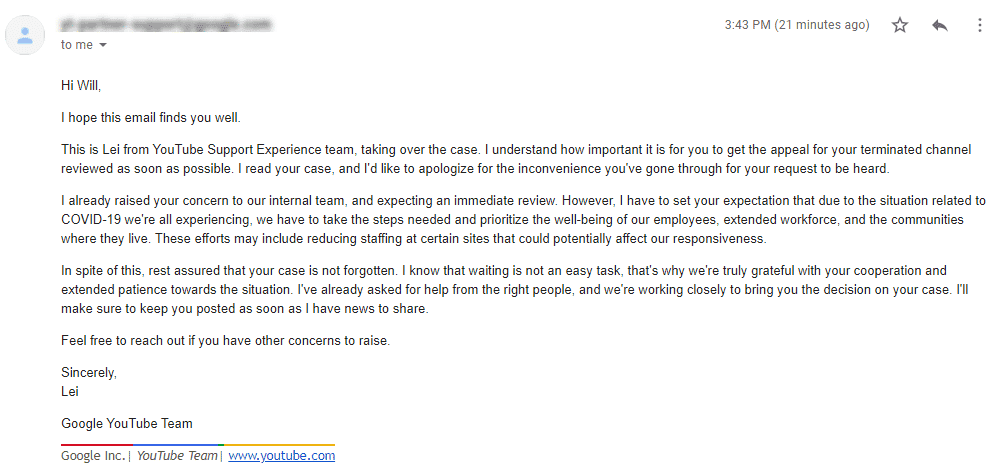
Task: Click the sender's profile avatar
Action: click(x=25, y=35)
